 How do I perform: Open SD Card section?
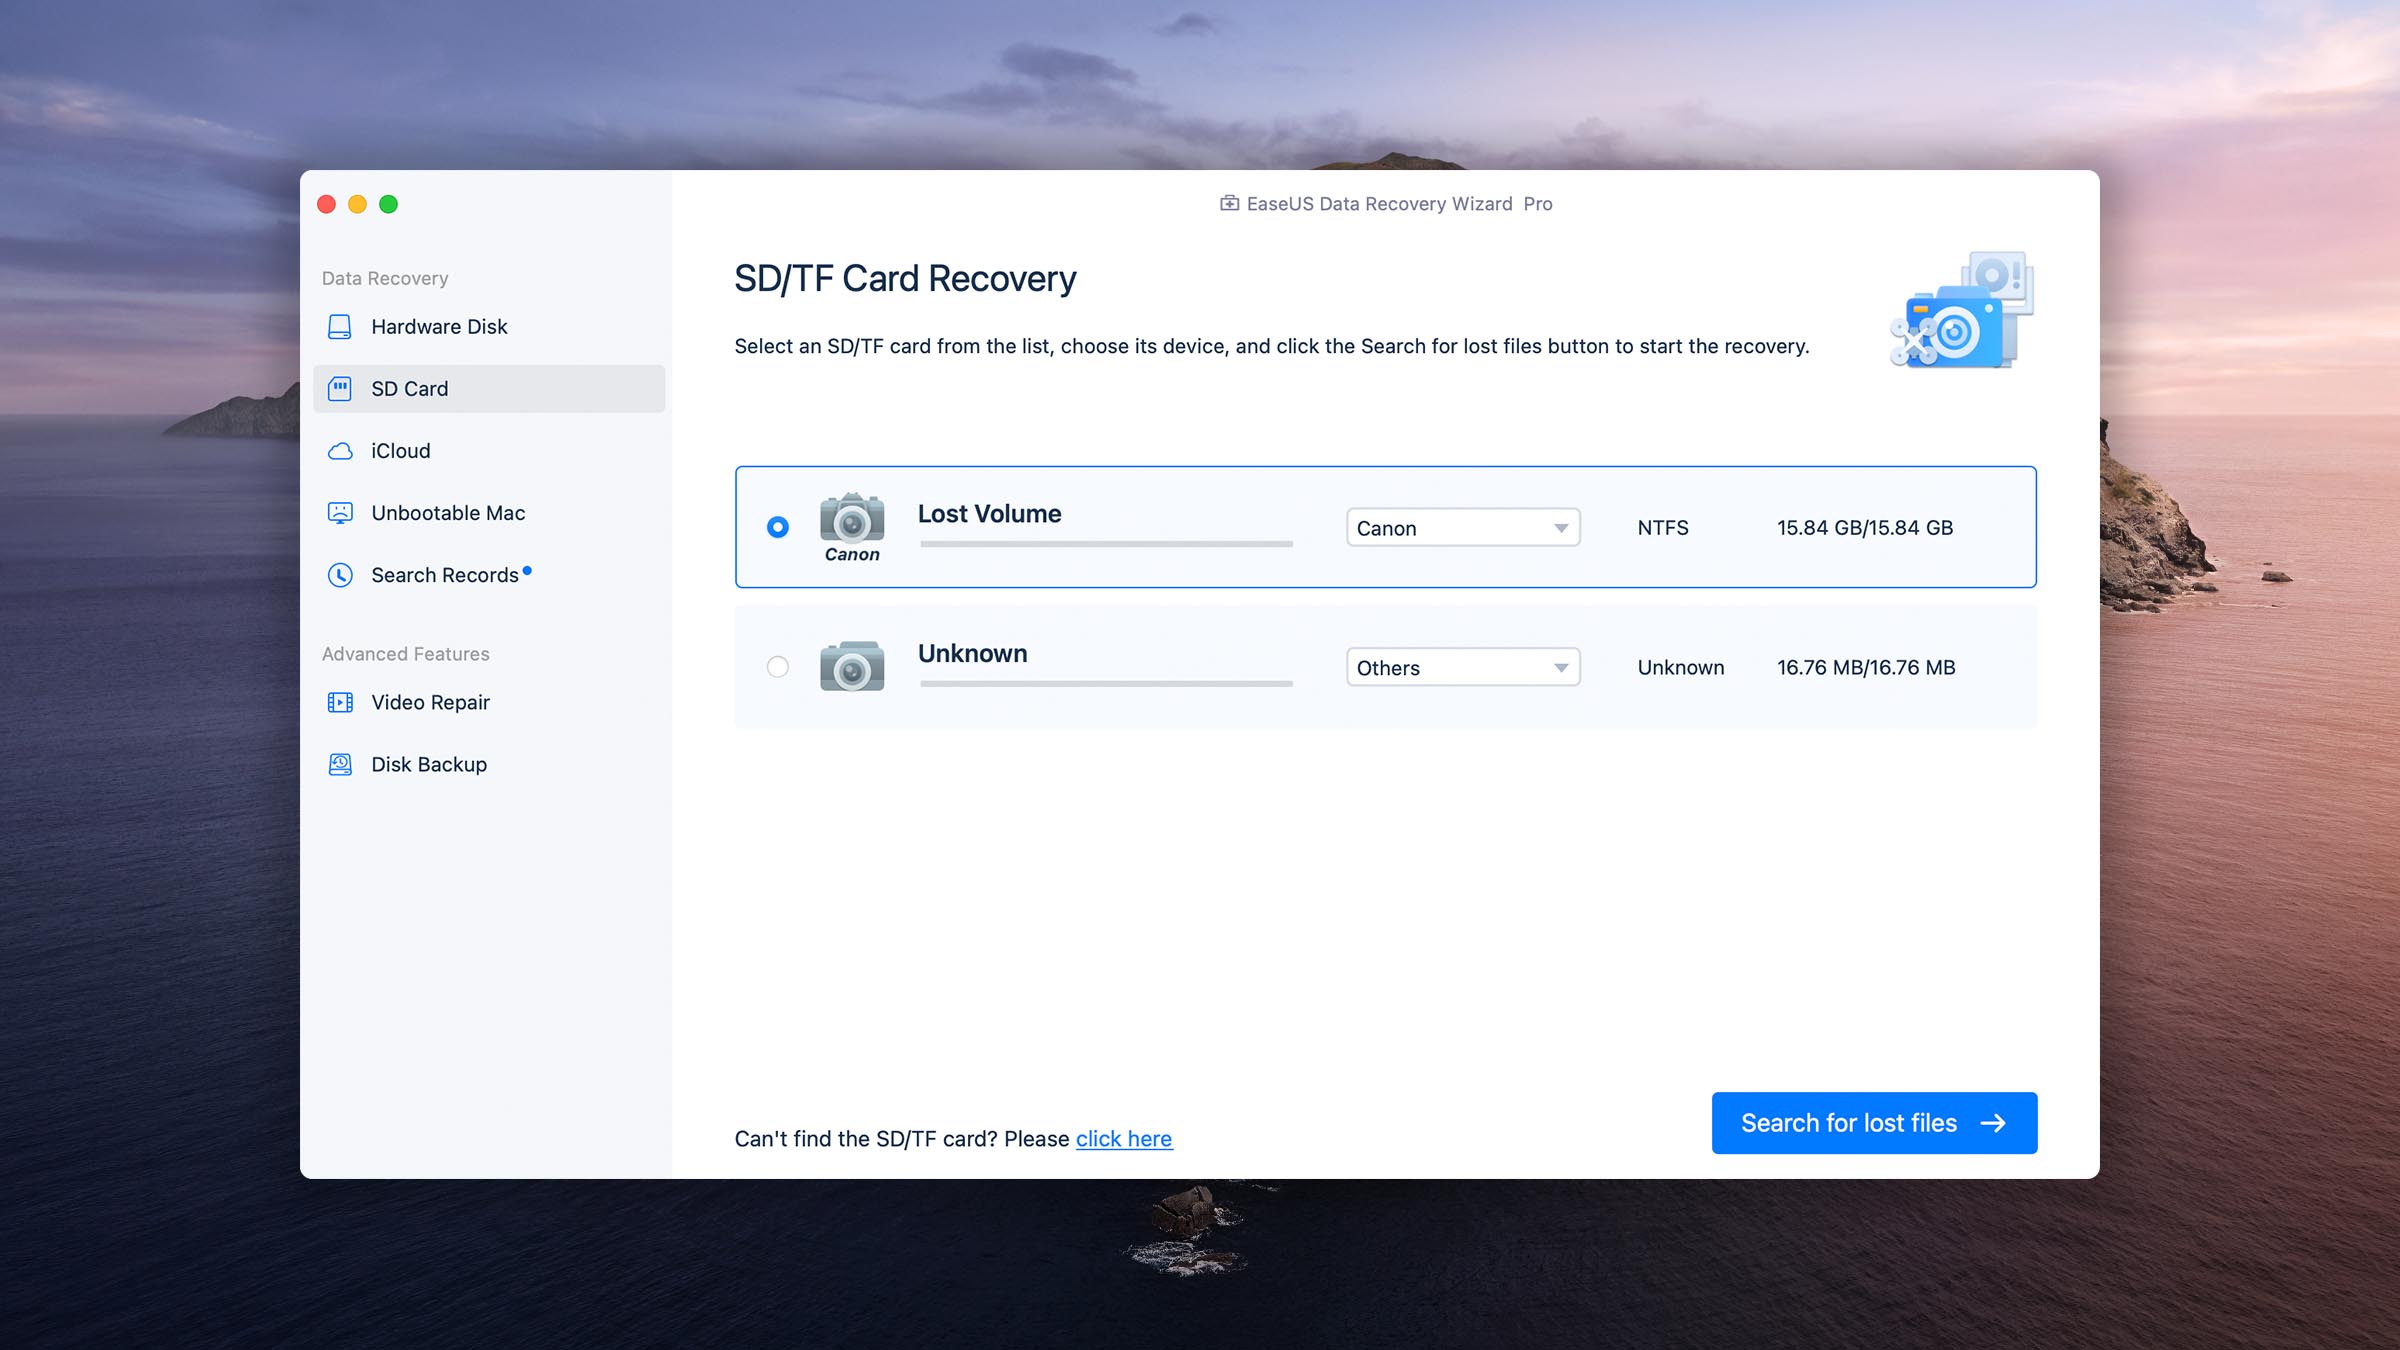(x=489, y=389)
